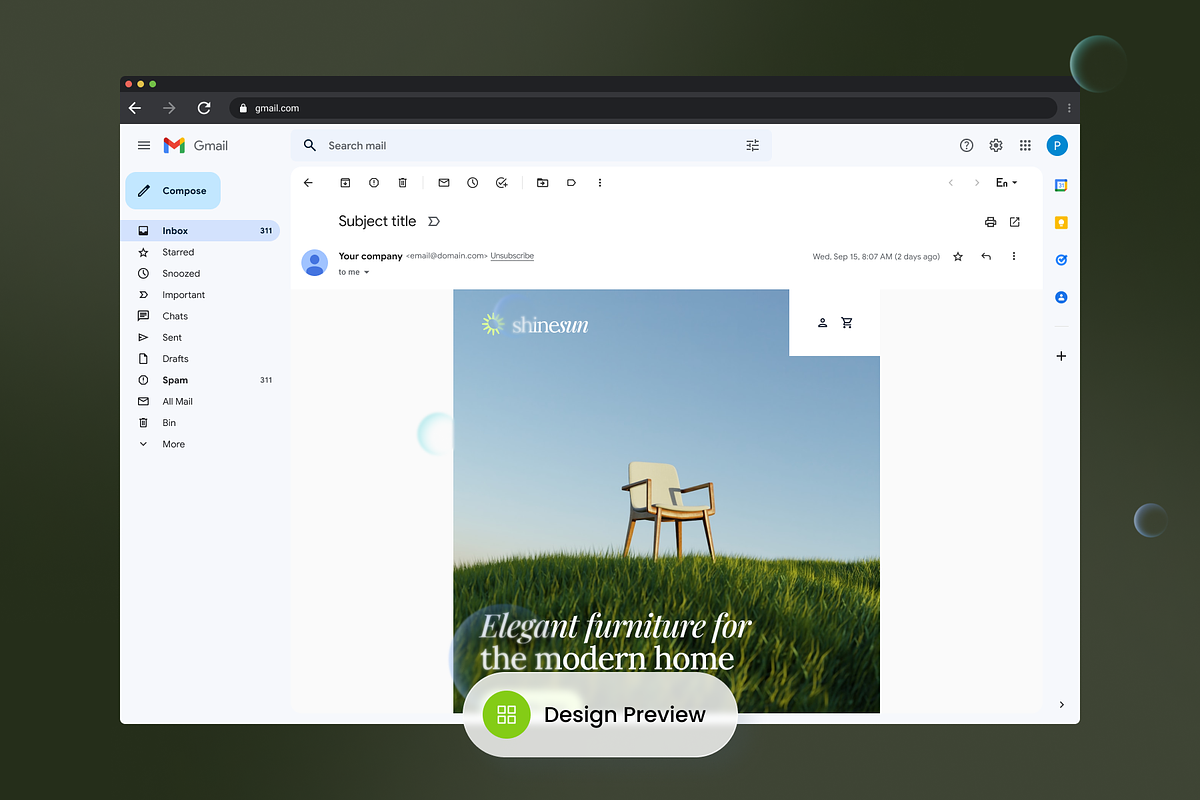Archive the open email
Image resolution: width=1200 pixels, height=800 pixels.
point(345,183)
